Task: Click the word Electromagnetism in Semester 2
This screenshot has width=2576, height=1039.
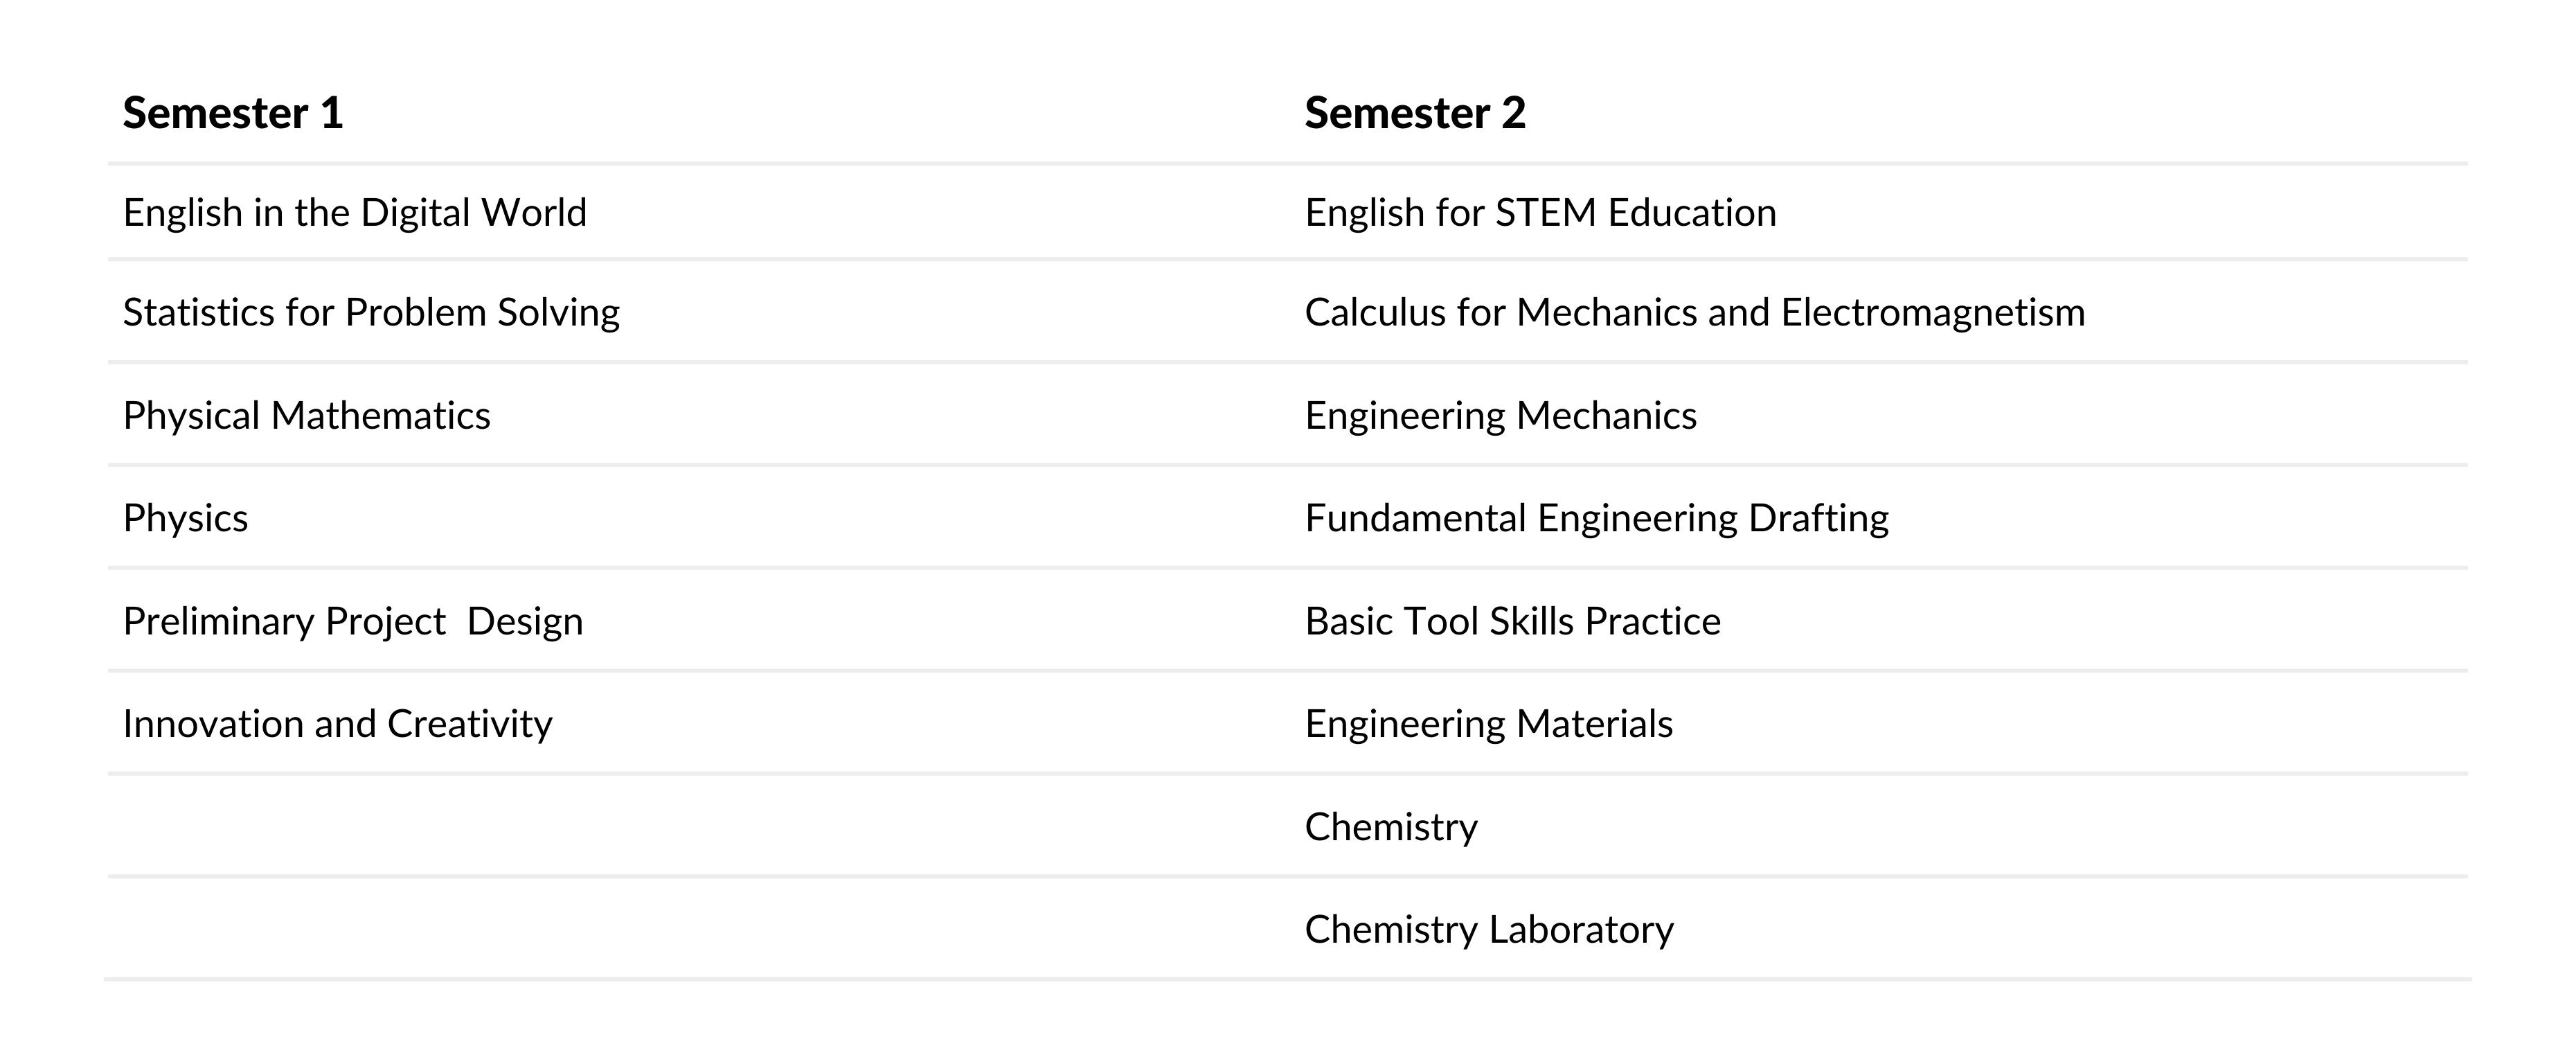Action: point(1933,313)
